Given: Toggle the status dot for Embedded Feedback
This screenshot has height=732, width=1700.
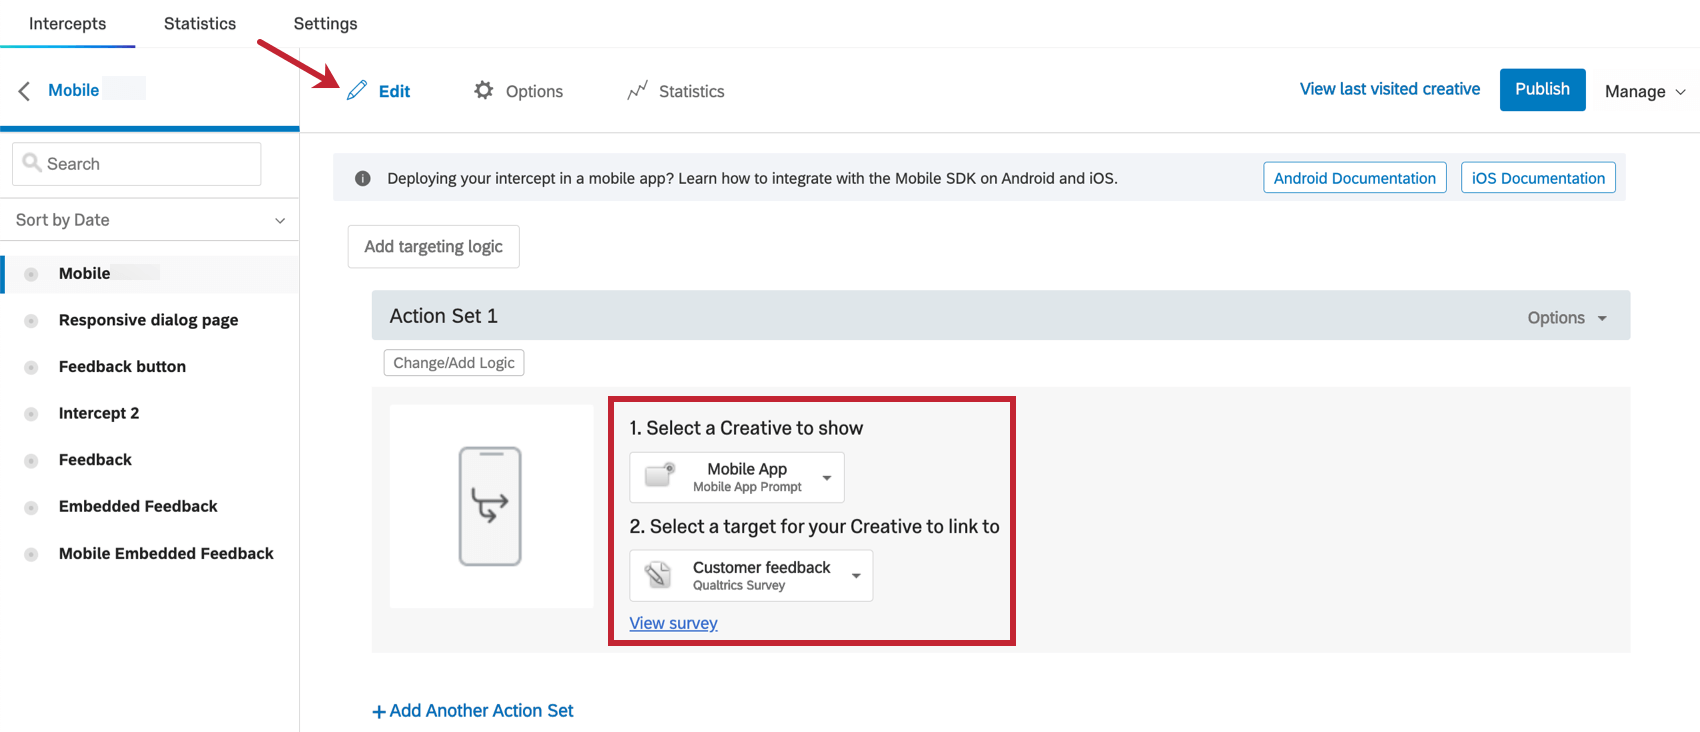Looking at the screenshot, I should point(30,506).
